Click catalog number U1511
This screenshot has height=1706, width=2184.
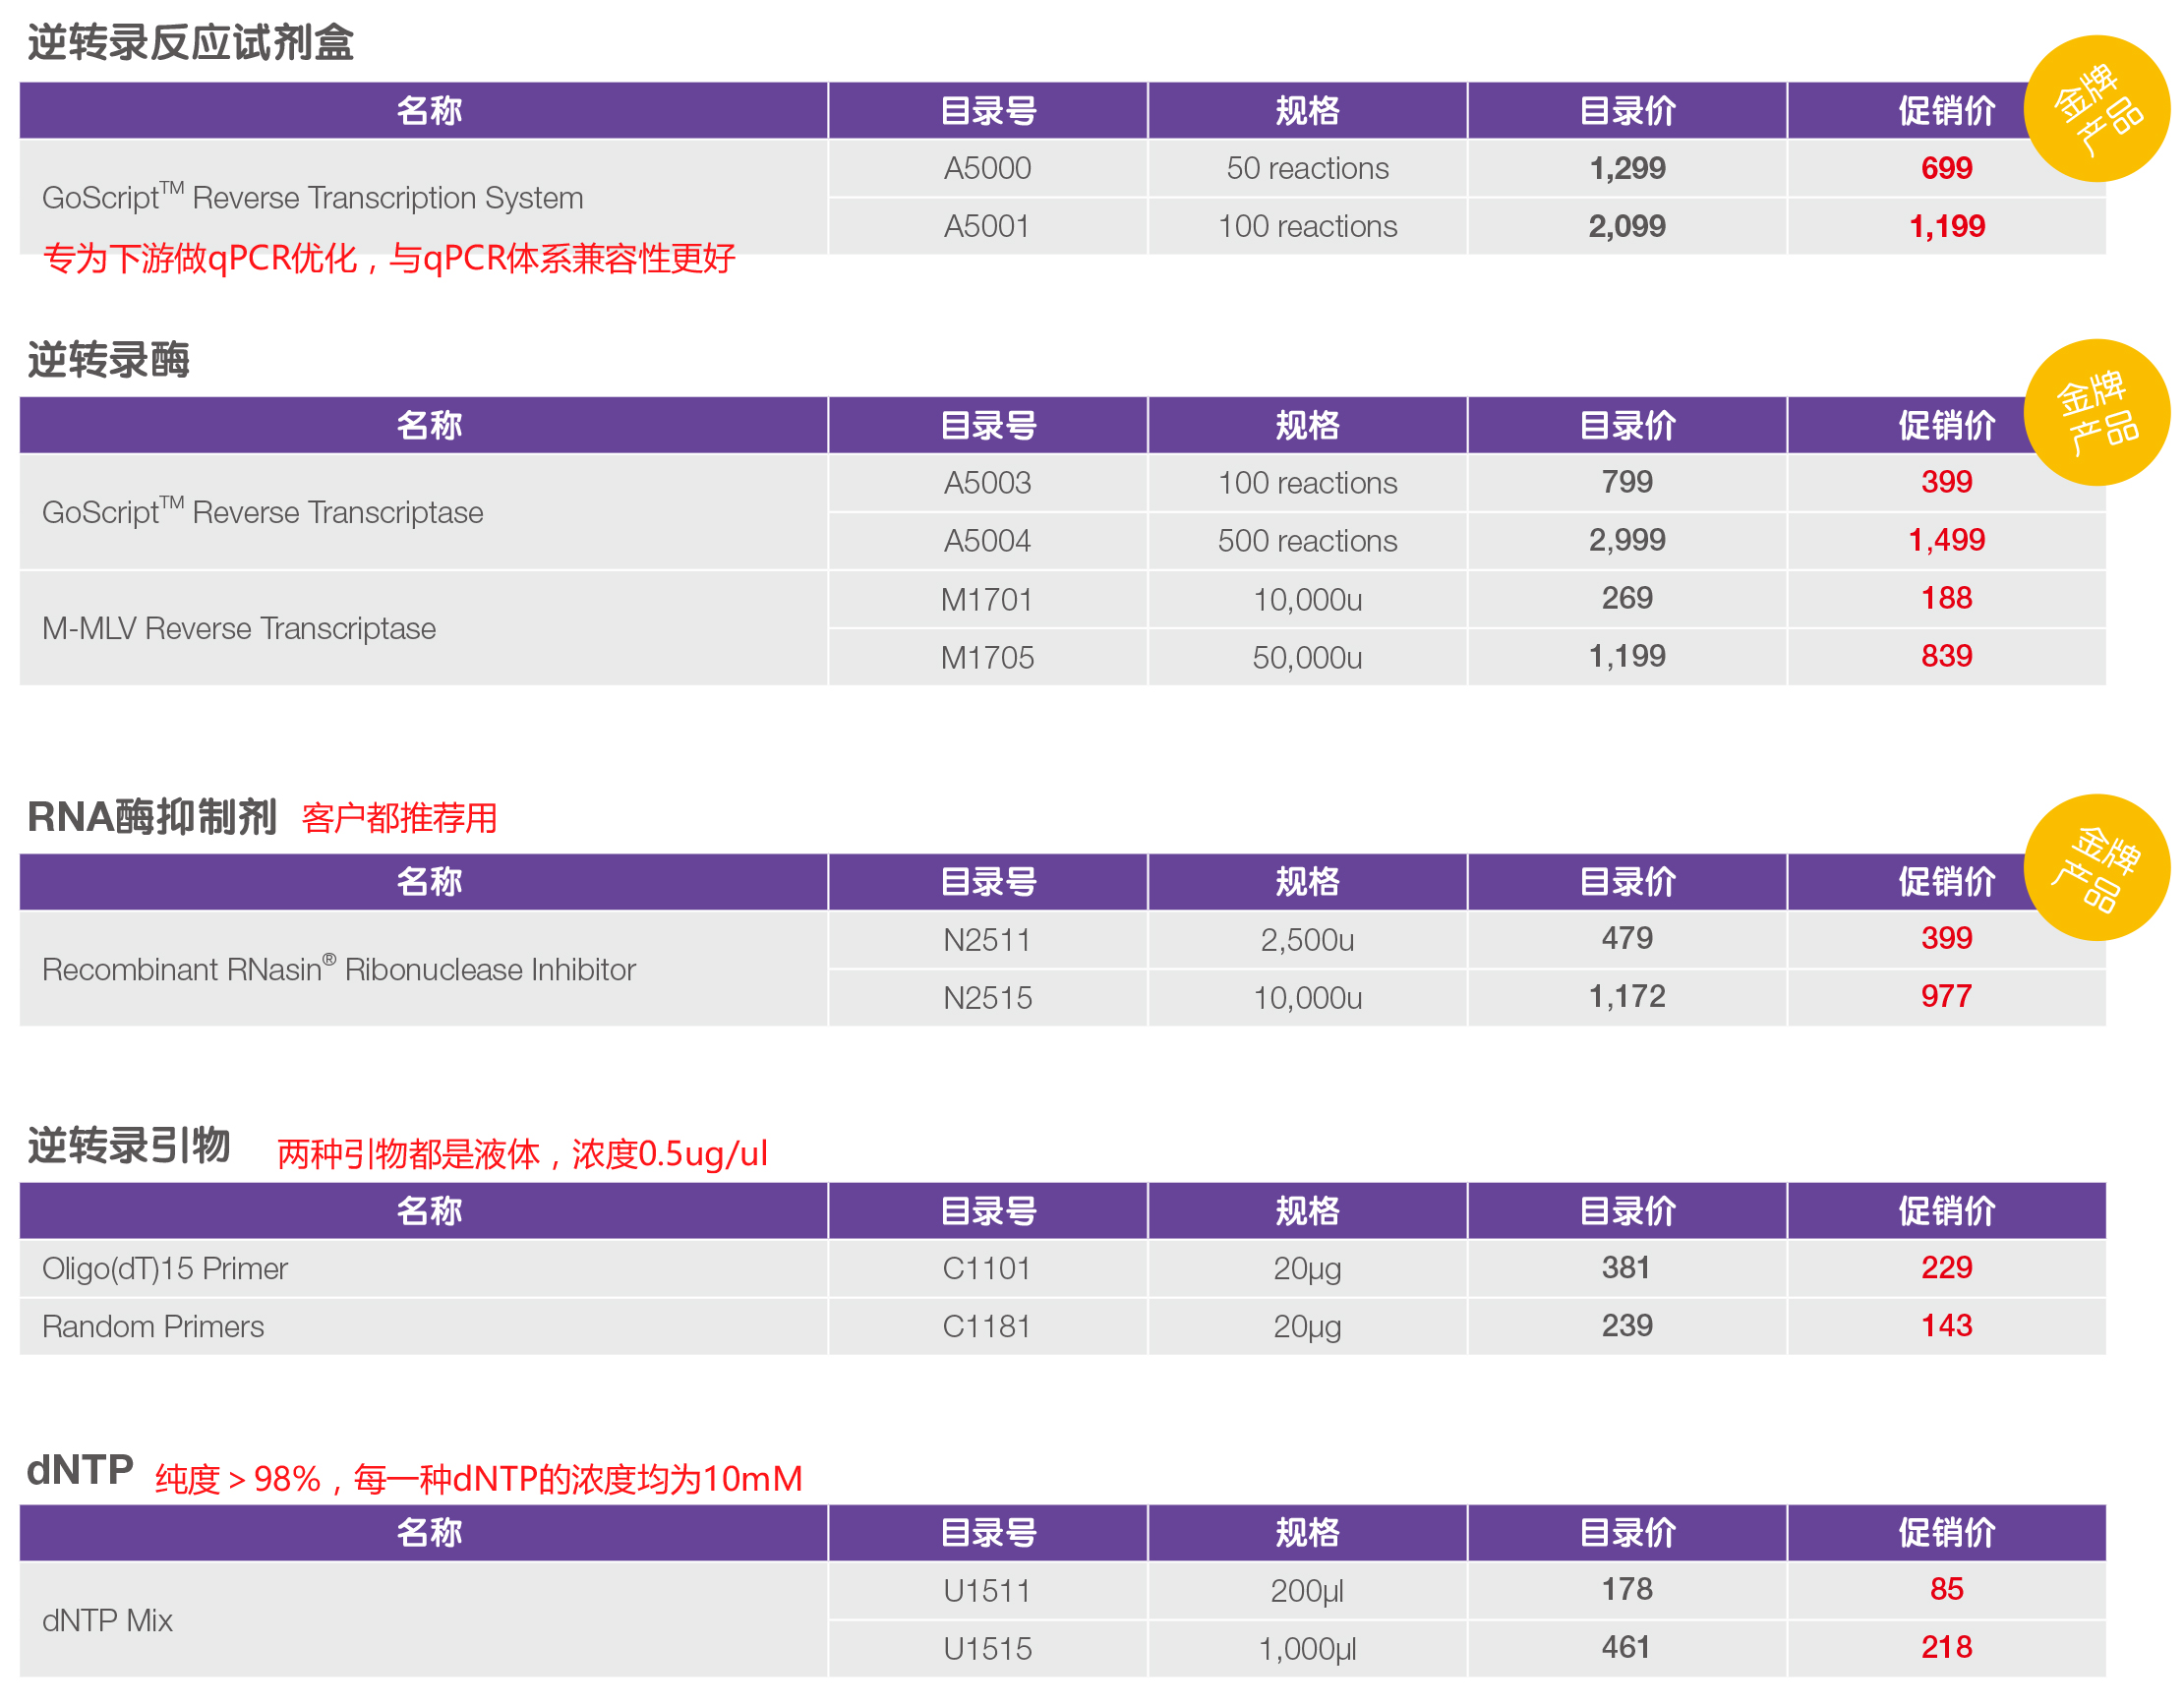coord(987,1590)
